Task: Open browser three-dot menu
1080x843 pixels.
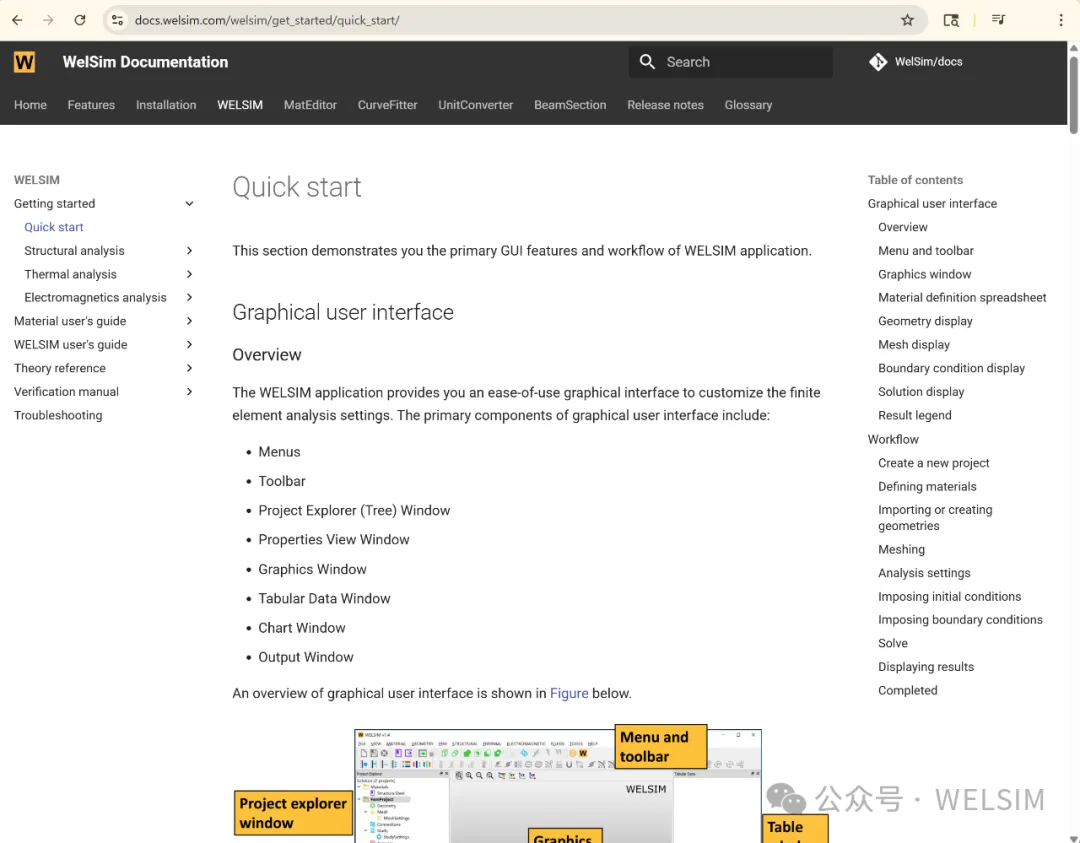Action: point(1060,20)
